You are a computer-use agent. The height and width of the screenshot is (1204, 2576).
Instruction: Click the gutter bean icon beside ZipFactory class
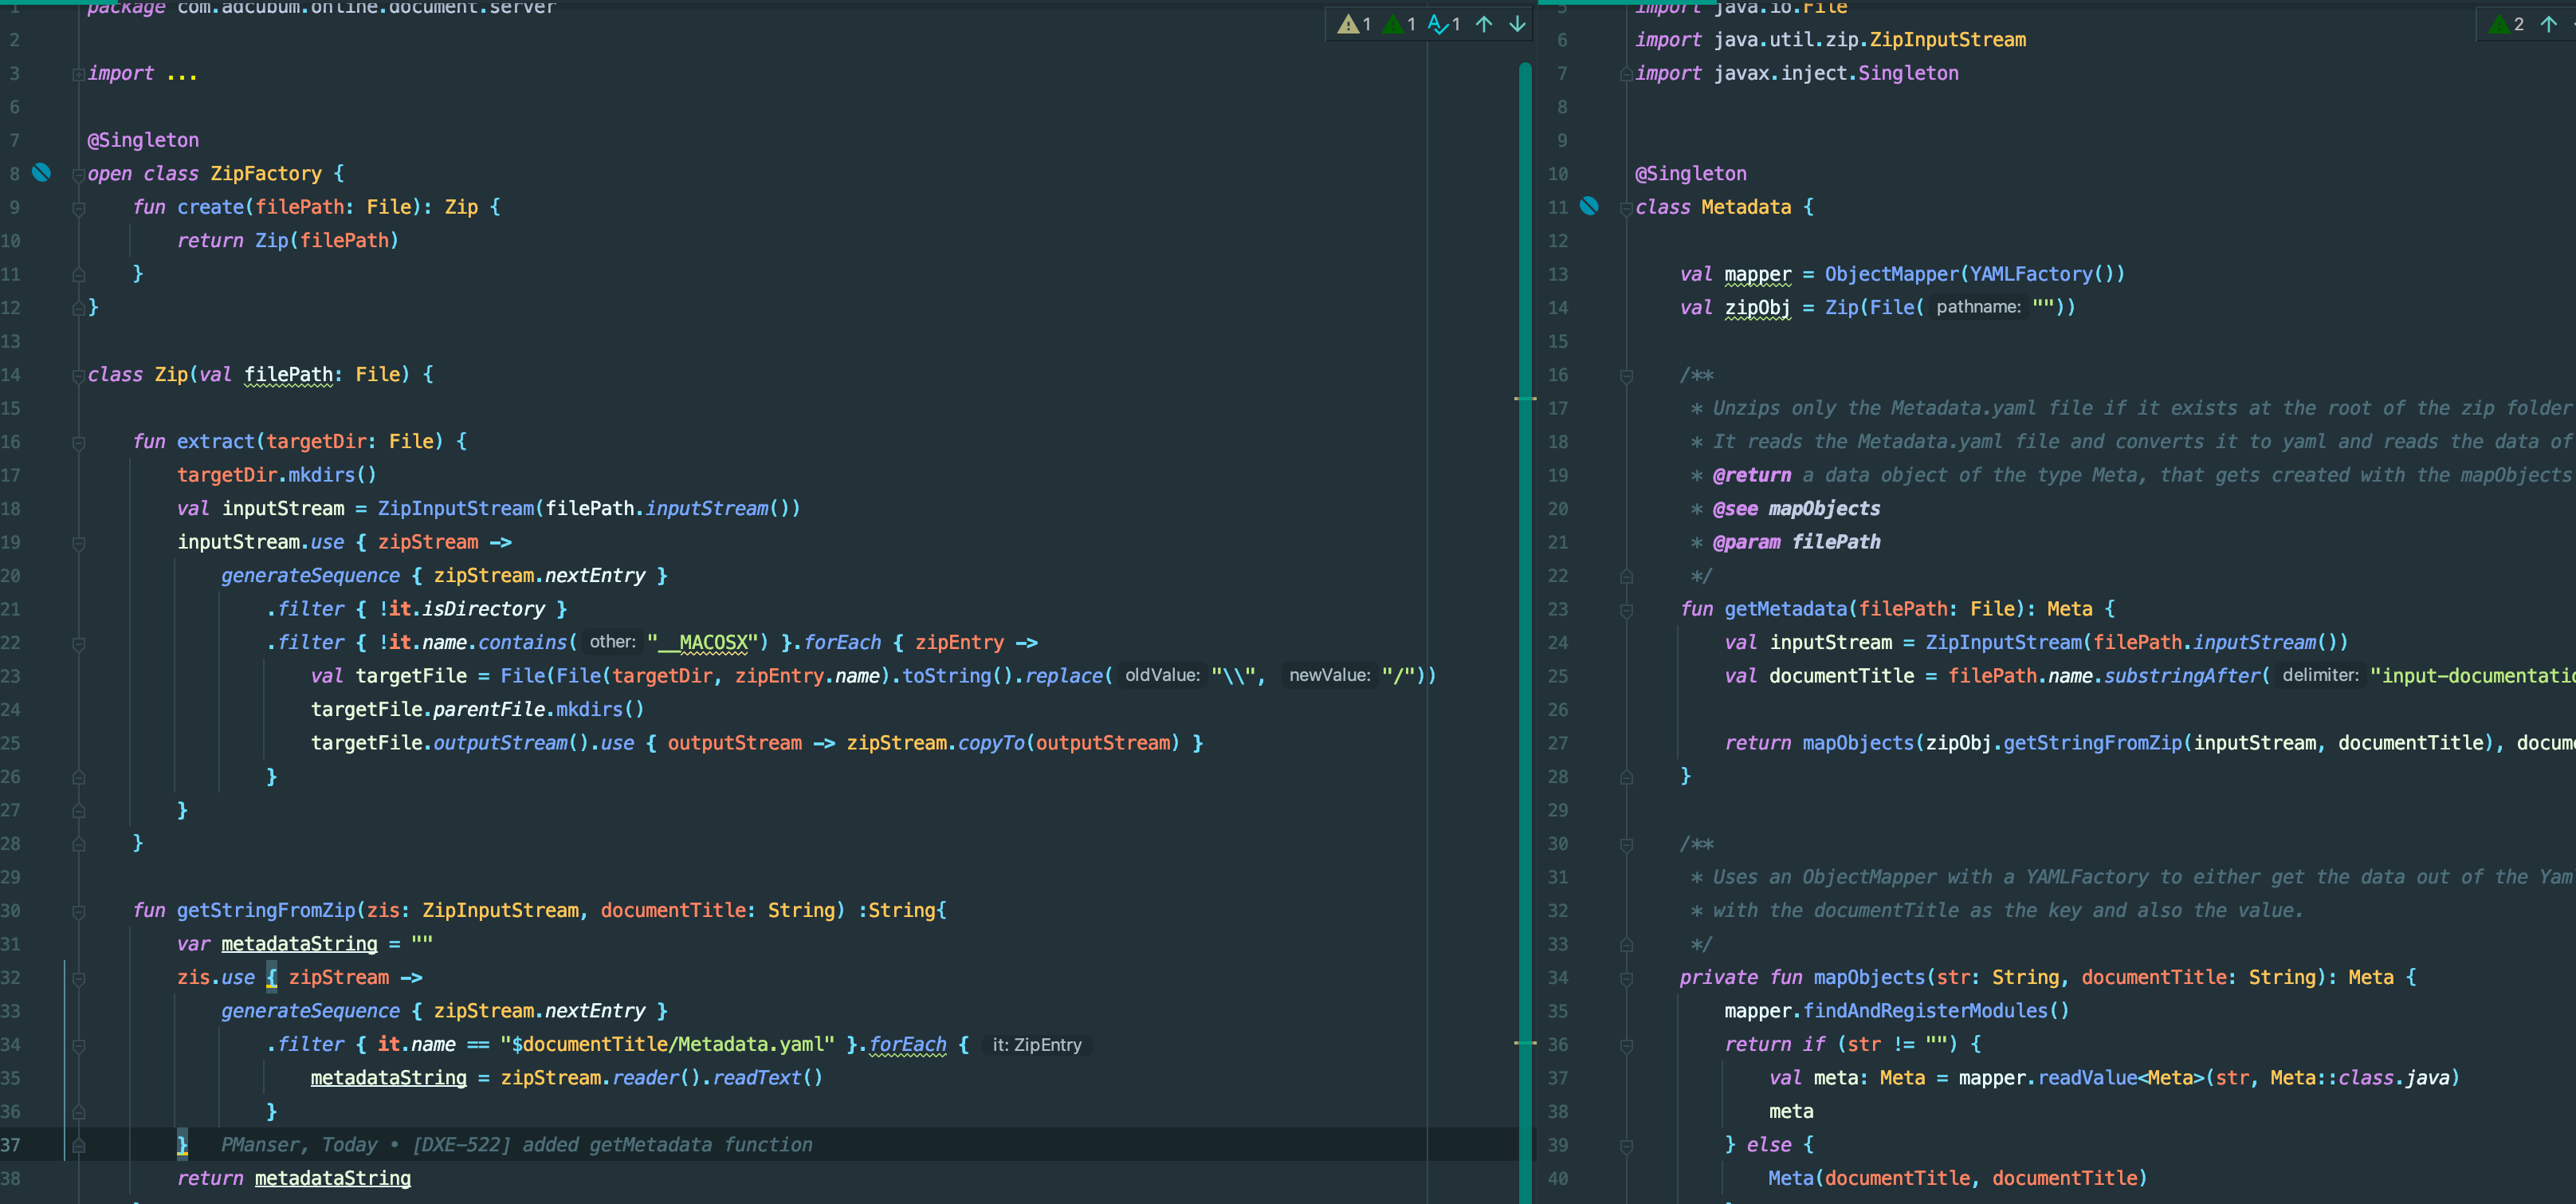[41, 173]
